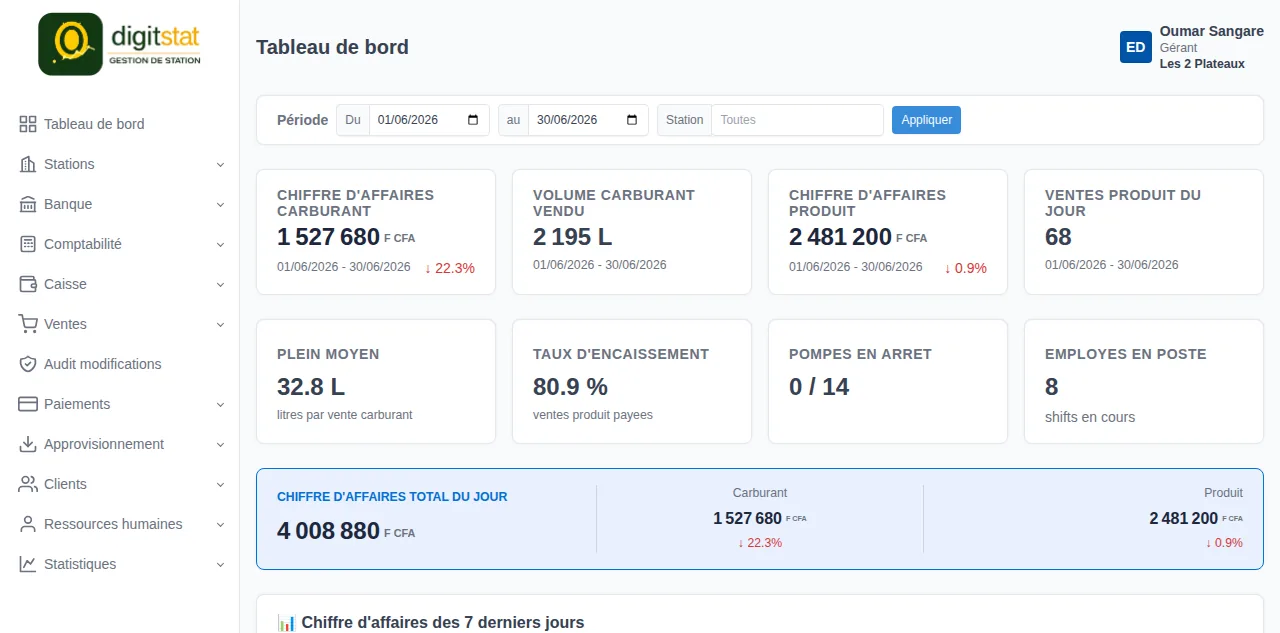Click the Les 2 Plateaux station label
Image resolution: width=1280 pixels, height=633 pixels.
pos(1202,64)
